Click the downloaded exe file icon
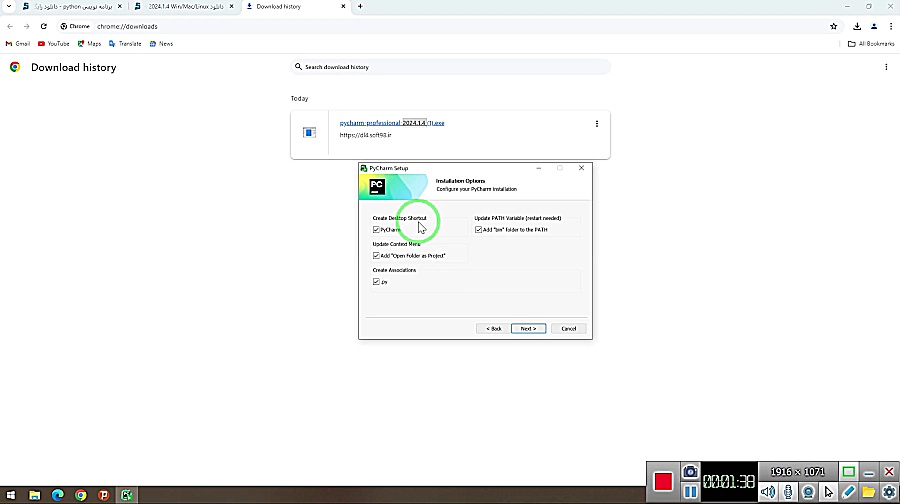900x504 pixels. pyautogui.click(x=309, y=133)
